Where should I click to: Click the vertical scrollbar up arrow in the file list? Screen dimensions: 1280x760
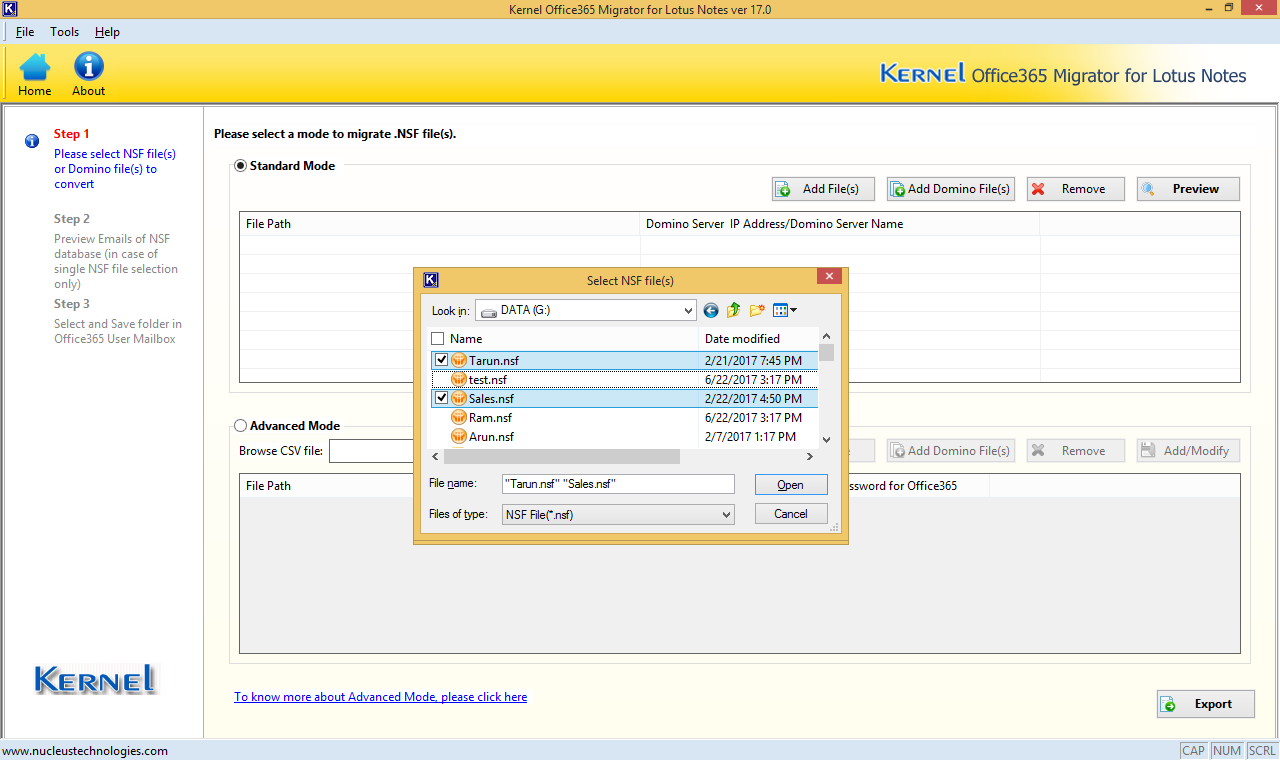click(x=826, y=337)
